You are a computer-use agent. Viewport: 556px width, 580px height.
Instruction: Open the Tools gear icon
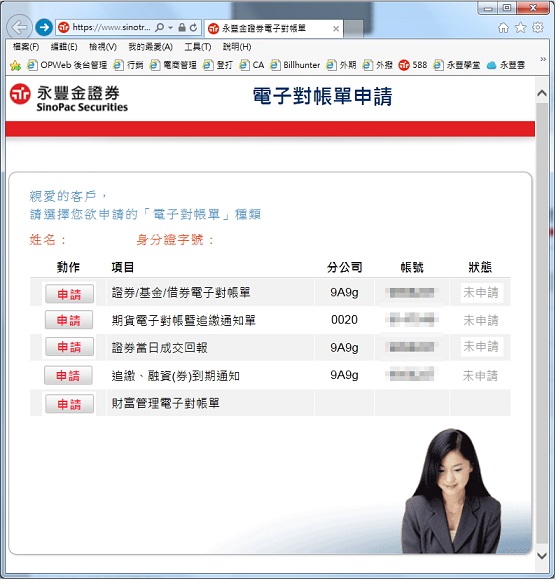click(538, 27)
